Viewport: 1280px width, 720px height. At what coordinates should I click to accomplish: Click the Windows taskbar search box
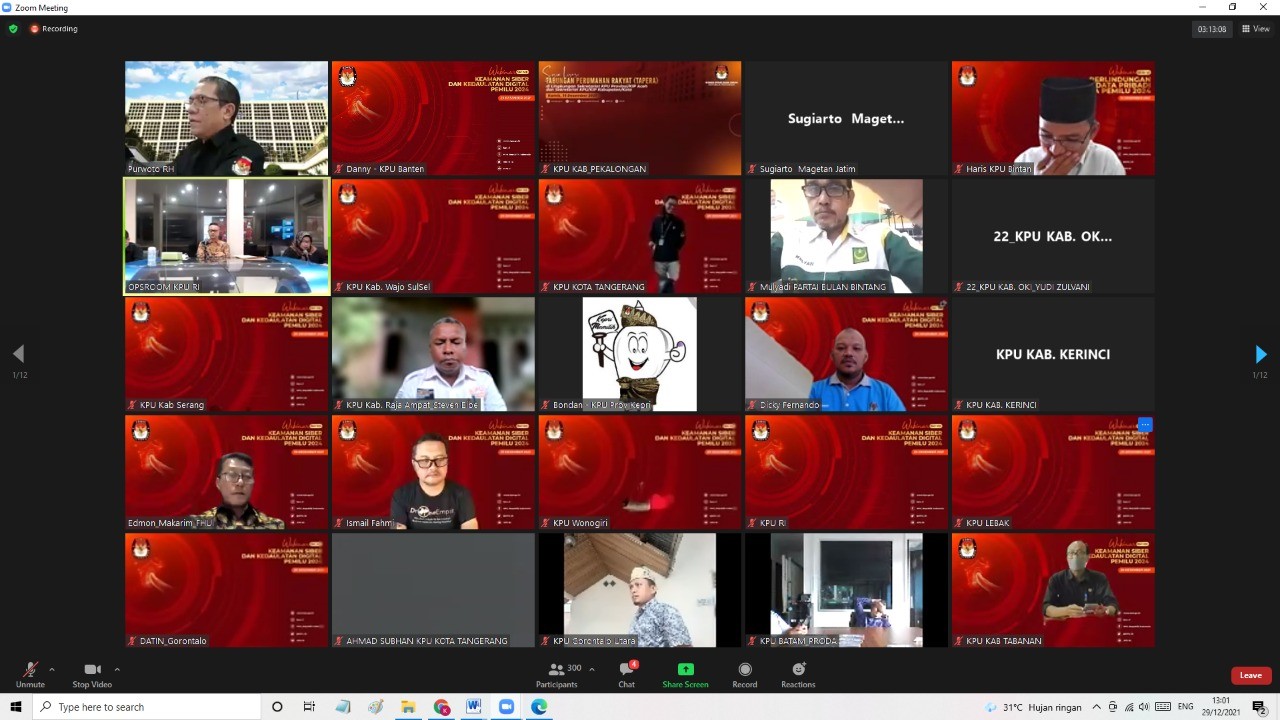tap(148, 707)
